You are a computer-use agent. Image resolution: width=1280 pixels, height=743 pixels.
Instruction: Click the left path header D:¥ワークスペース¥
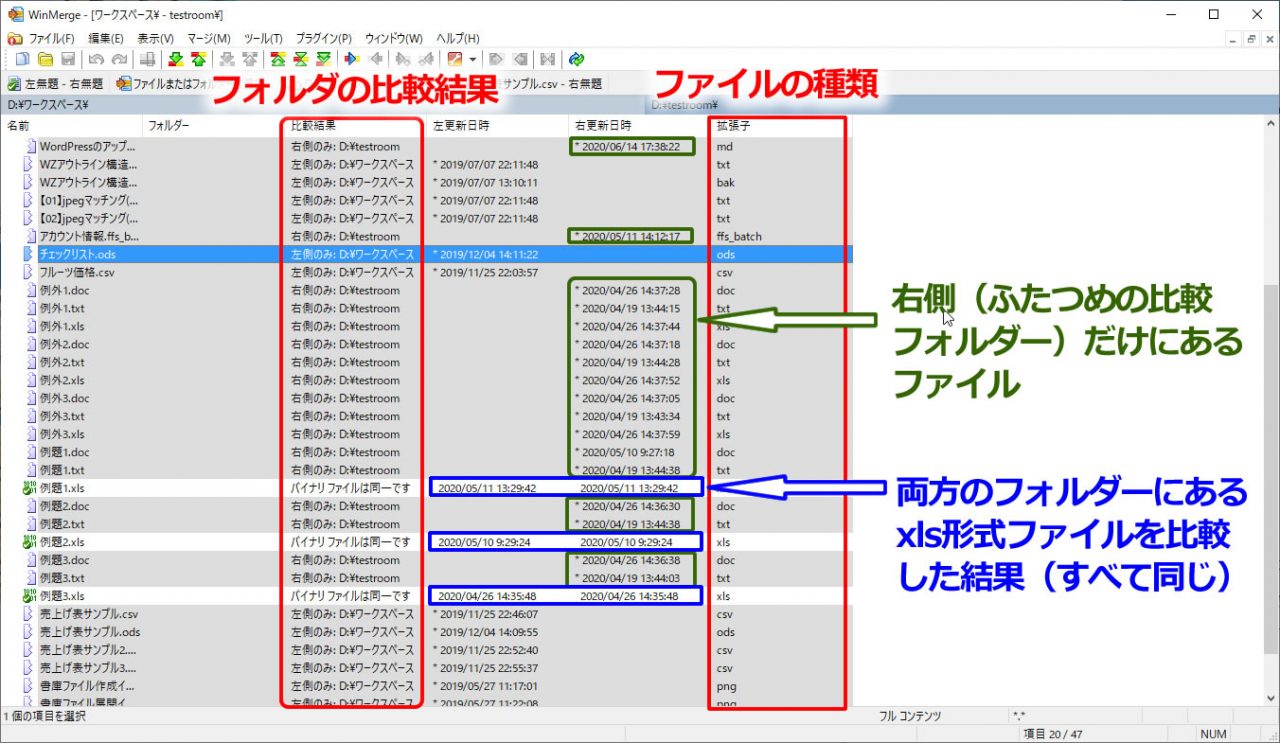click(x=320, y=104)
